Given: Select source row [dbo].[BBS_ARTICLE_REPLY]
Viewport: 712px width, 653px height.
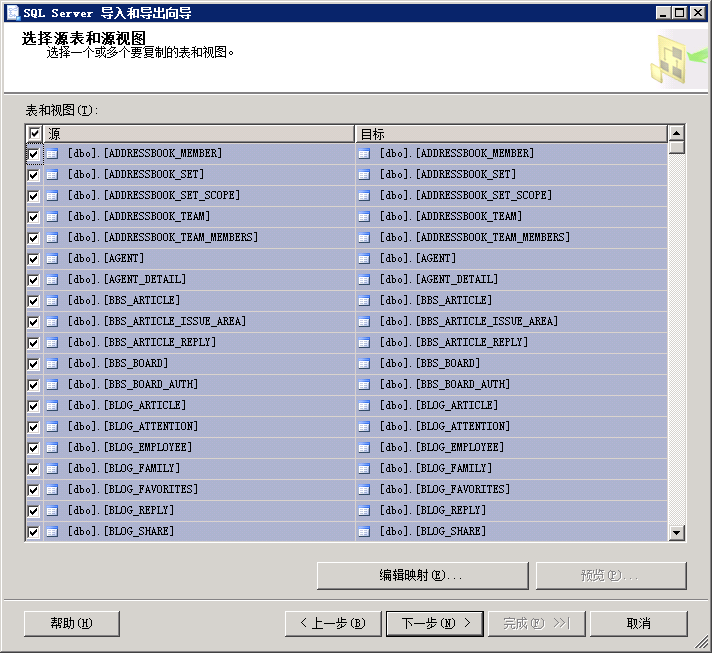Looking at the screenshot, I should coord(199,343).
